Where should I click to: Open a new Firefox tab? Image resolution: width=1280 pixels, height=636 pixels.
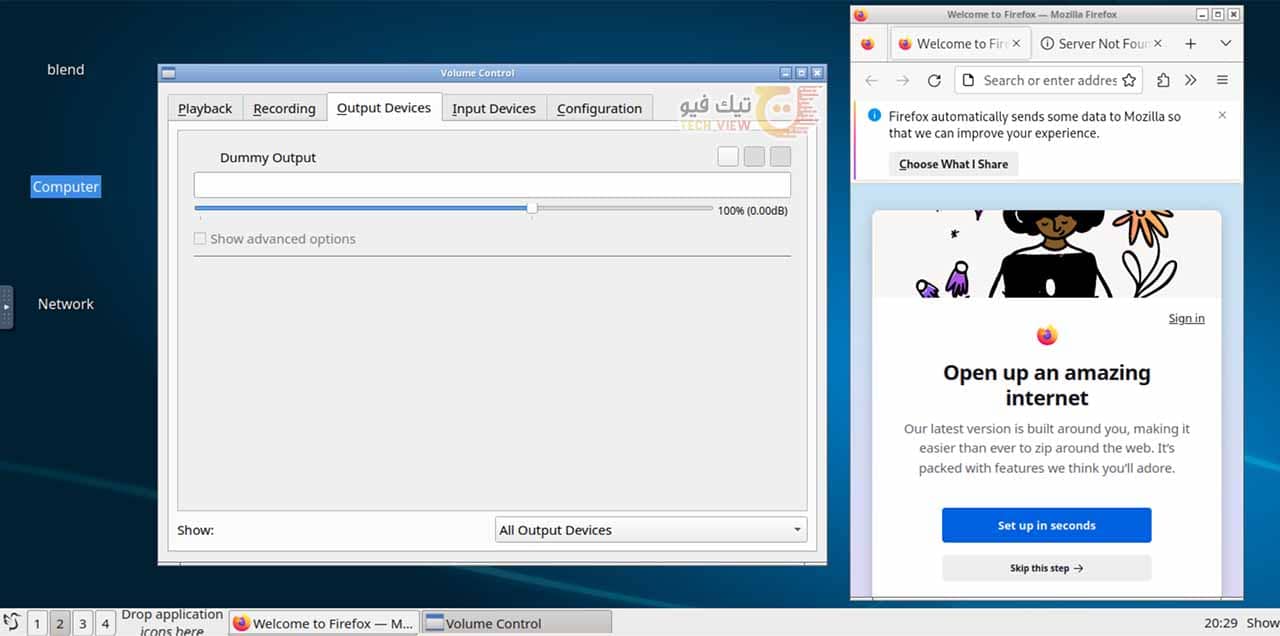pos(1190,44)
